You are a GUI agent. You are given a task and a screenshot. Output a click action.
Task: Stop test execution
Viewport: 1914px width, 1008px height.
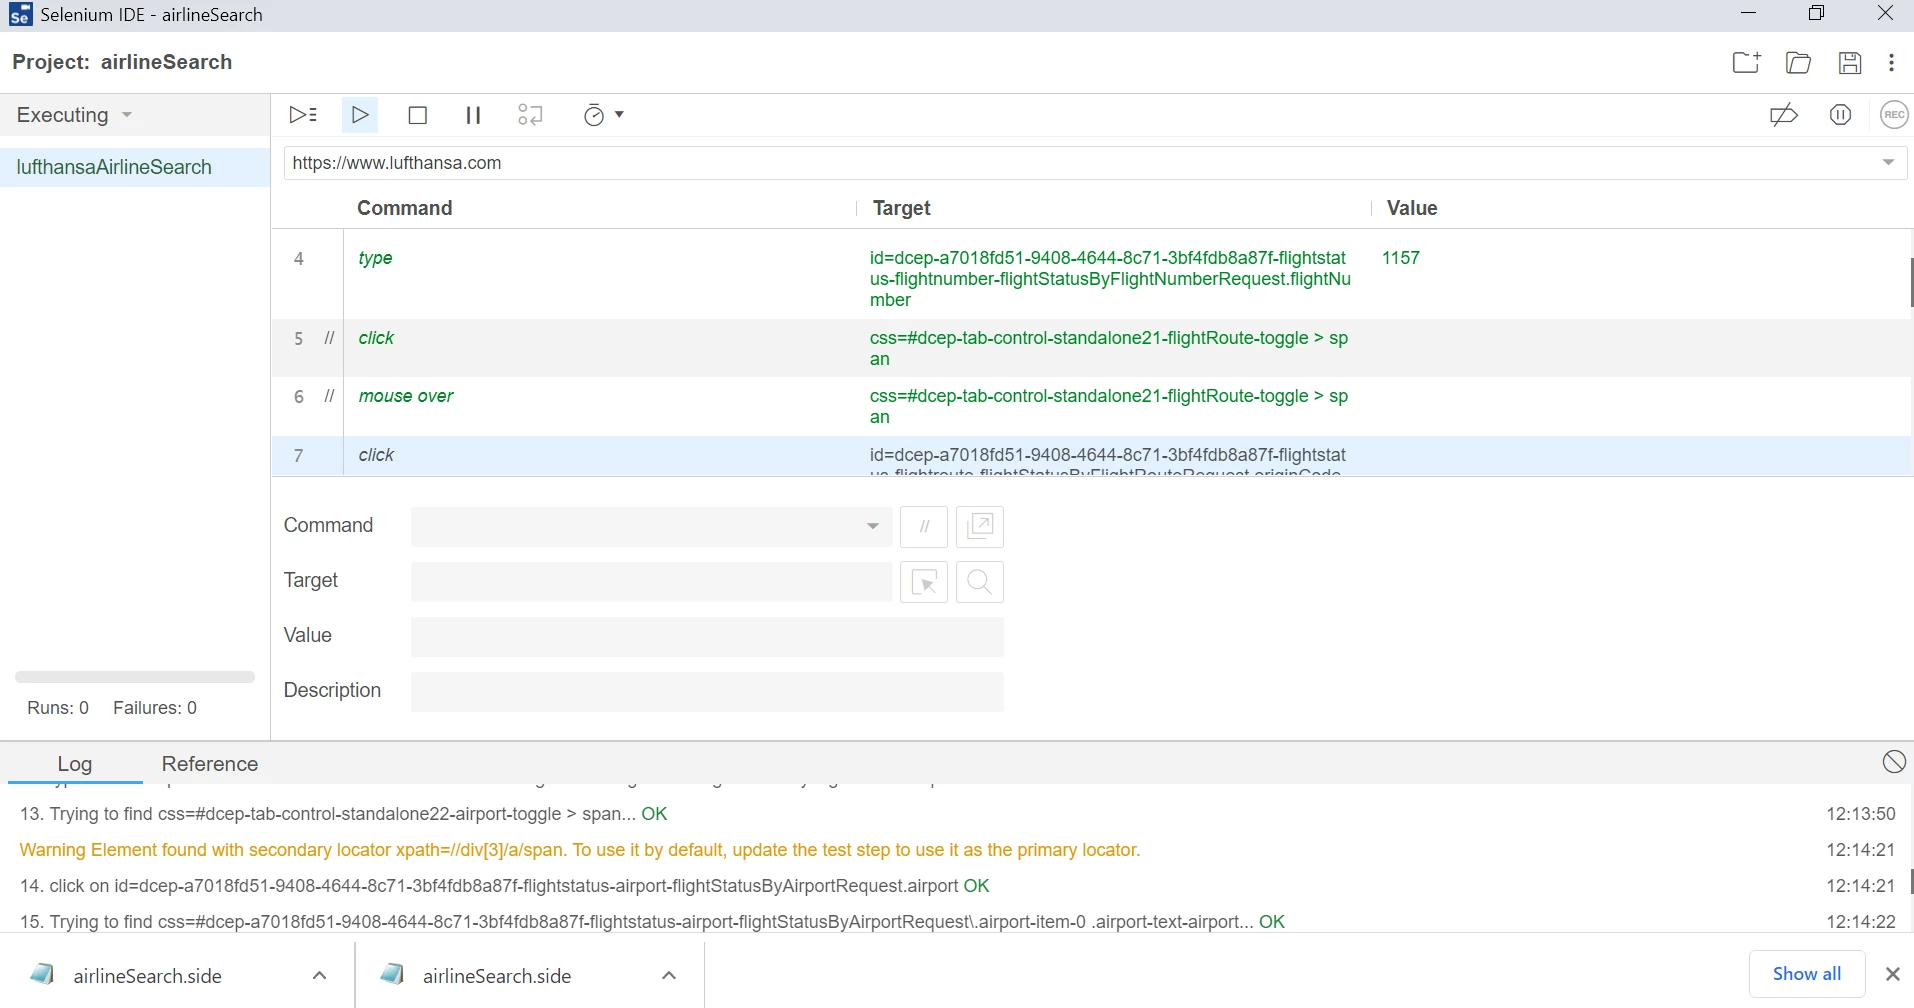(x=418, y=115)
